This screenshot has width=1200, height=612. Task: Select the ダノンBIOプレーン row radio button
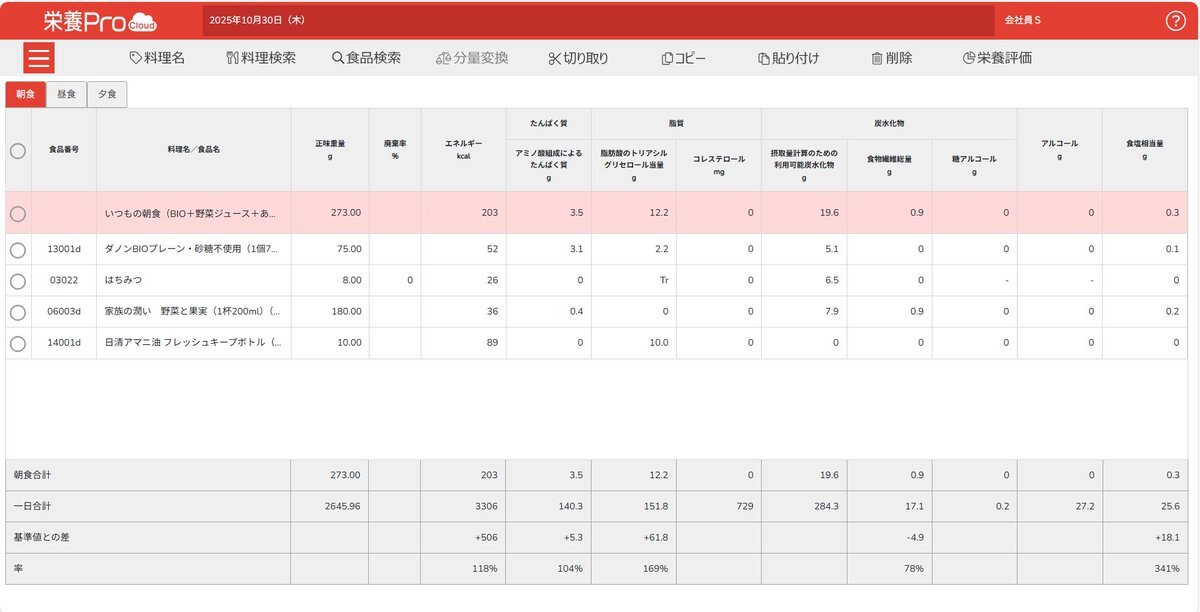(18, 250)
